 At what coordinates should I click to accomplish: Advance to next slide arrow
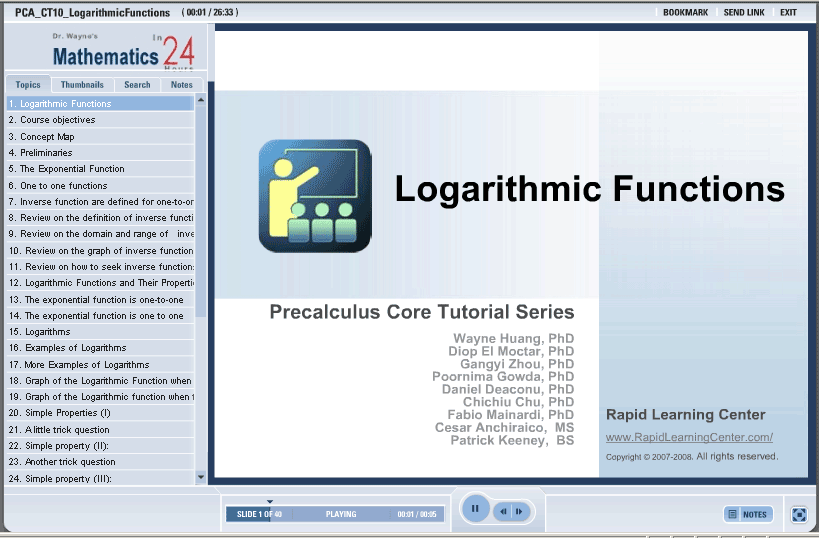519,511
